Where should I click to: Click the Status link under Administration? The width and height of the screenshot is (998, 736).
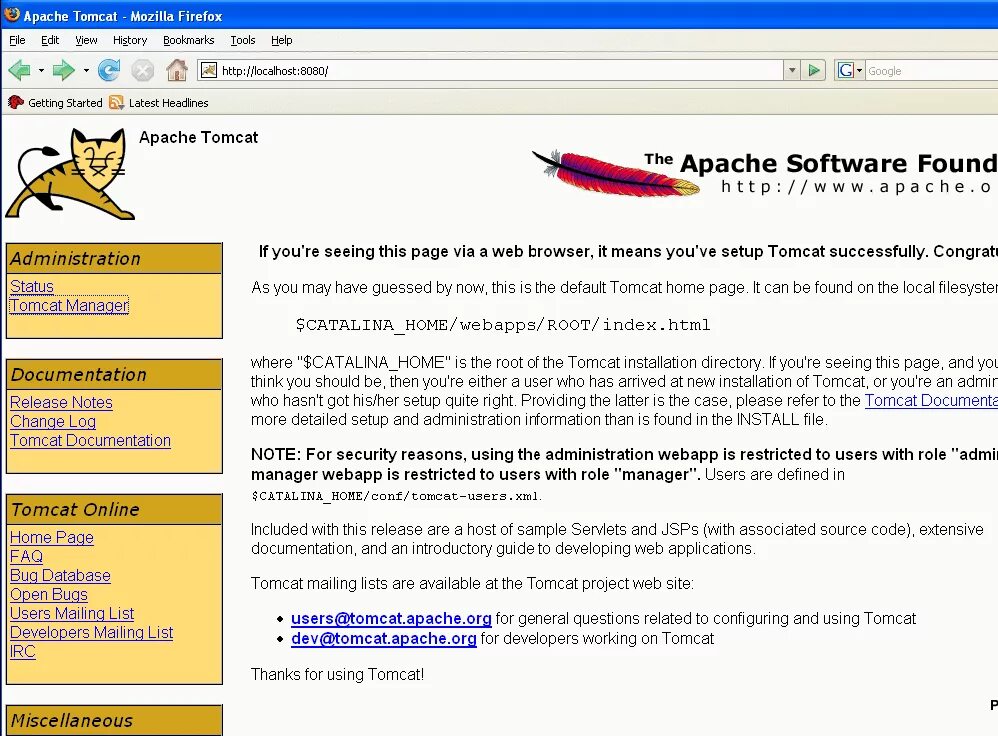(32, 287)
